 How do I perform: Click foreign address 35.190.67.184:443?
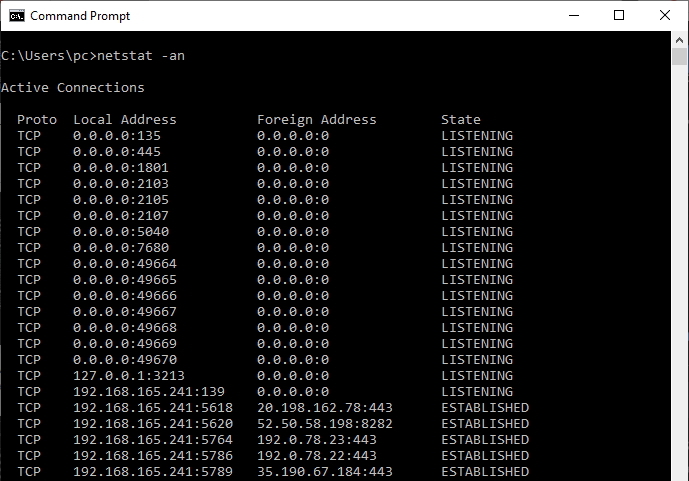(325, 471)
